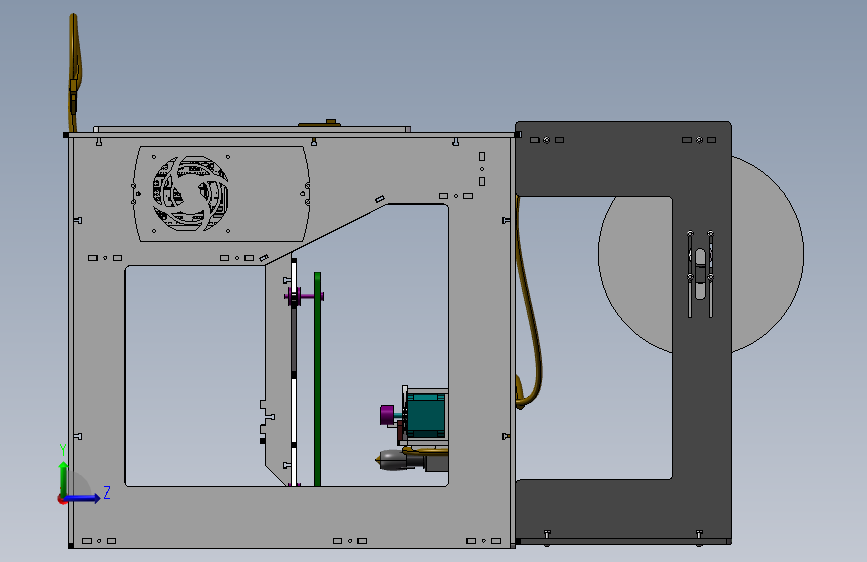Select the teal stepper motor
This screenshot has width=867, height=562.
pyautogui.click(x=426, y=415)
